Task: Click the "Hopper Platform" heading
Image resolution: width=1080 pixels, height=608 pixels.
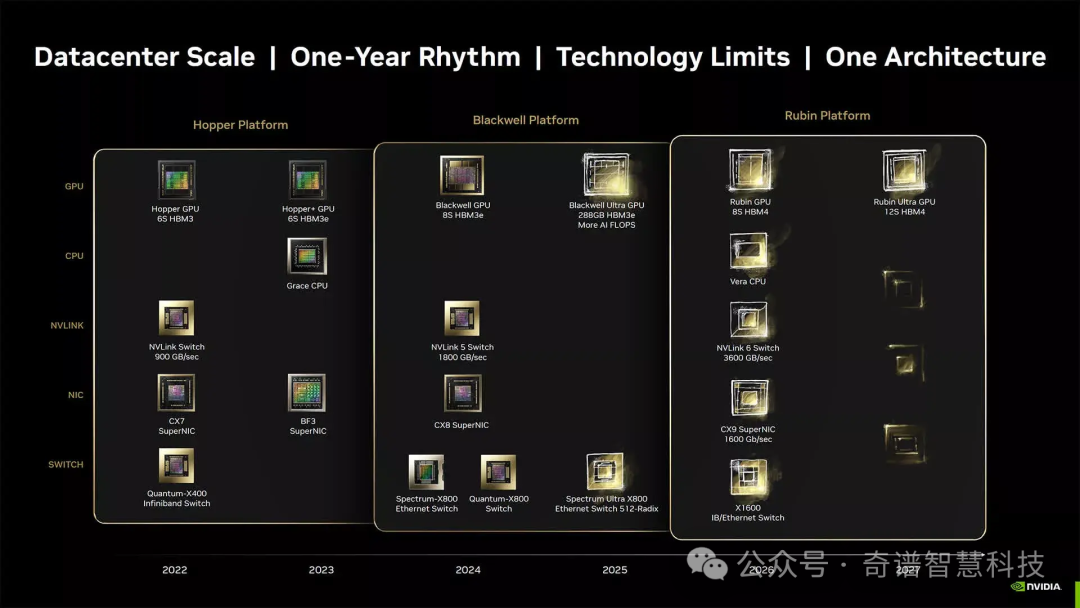Action: (240, 125)
